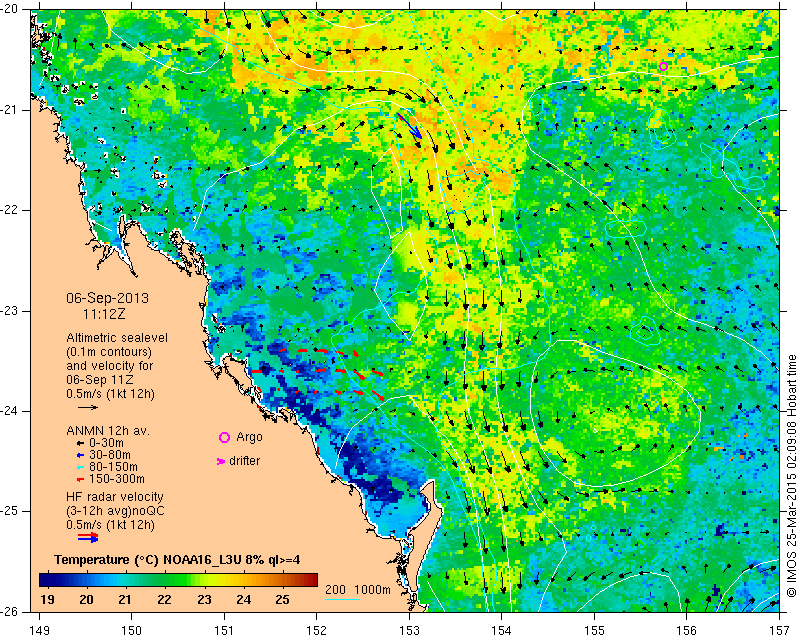The image size is (800, 640).
Task: Click the HF radar red-blue velocity scale arrow
Action: pyautogui.click(x=88, y=537)
